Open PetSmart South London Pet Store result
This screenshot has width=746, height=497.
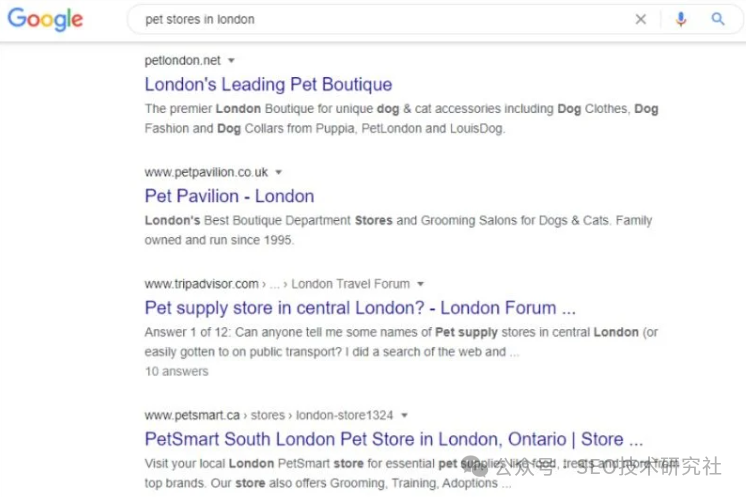[x=393, y=439]
